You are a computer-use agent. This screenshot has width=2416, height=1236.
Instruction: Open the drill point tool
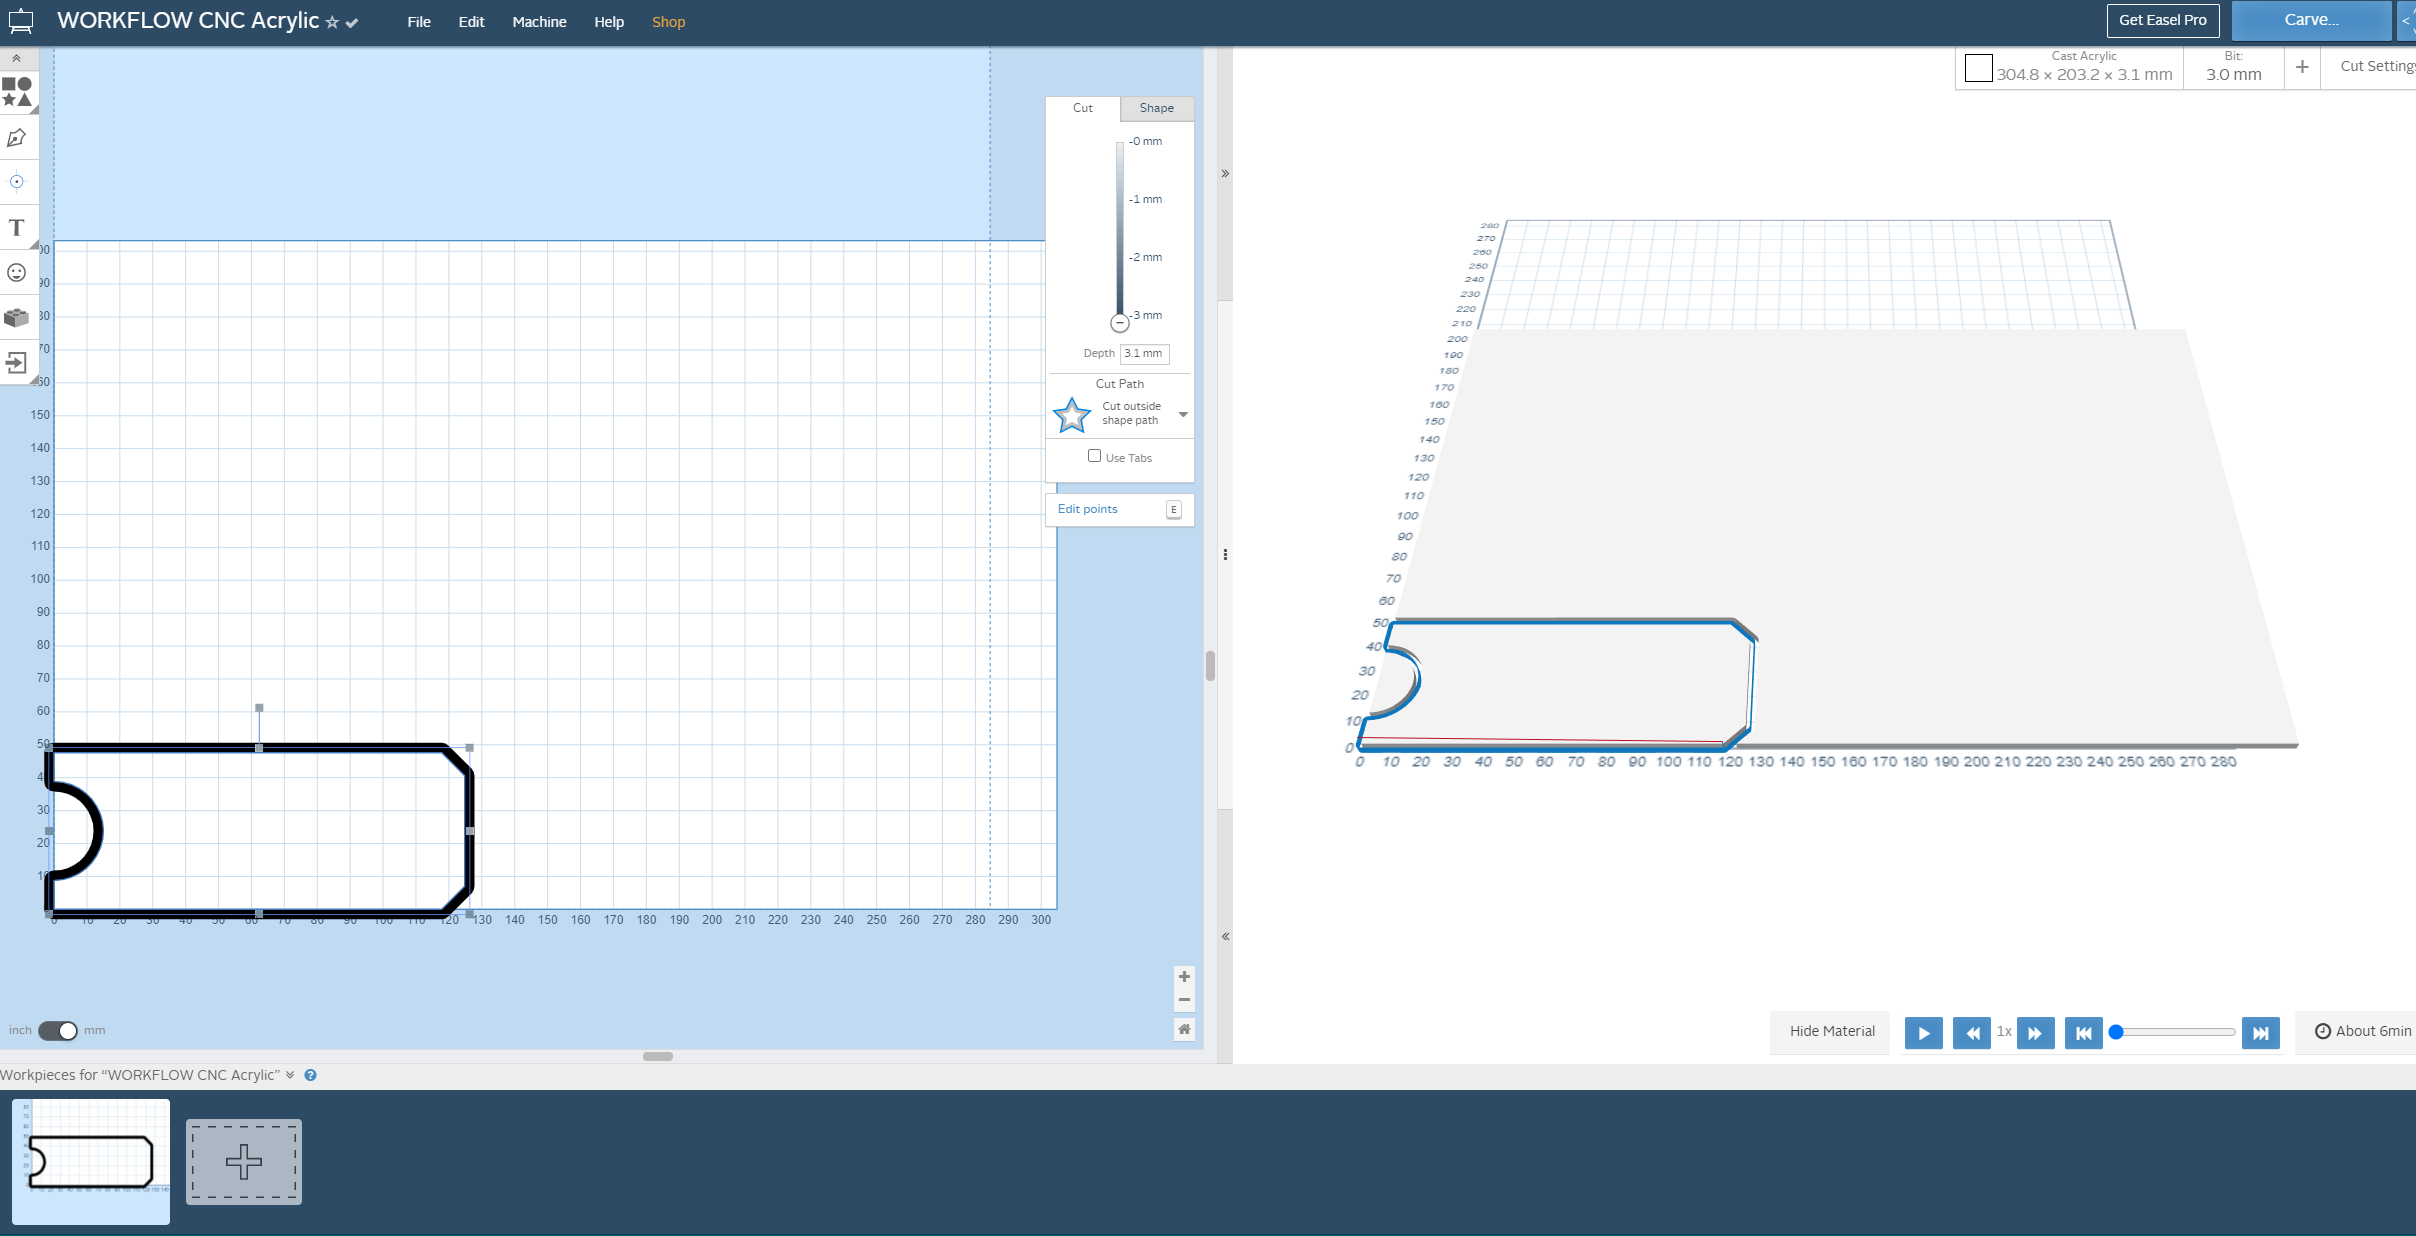click(x=18, y=182)
